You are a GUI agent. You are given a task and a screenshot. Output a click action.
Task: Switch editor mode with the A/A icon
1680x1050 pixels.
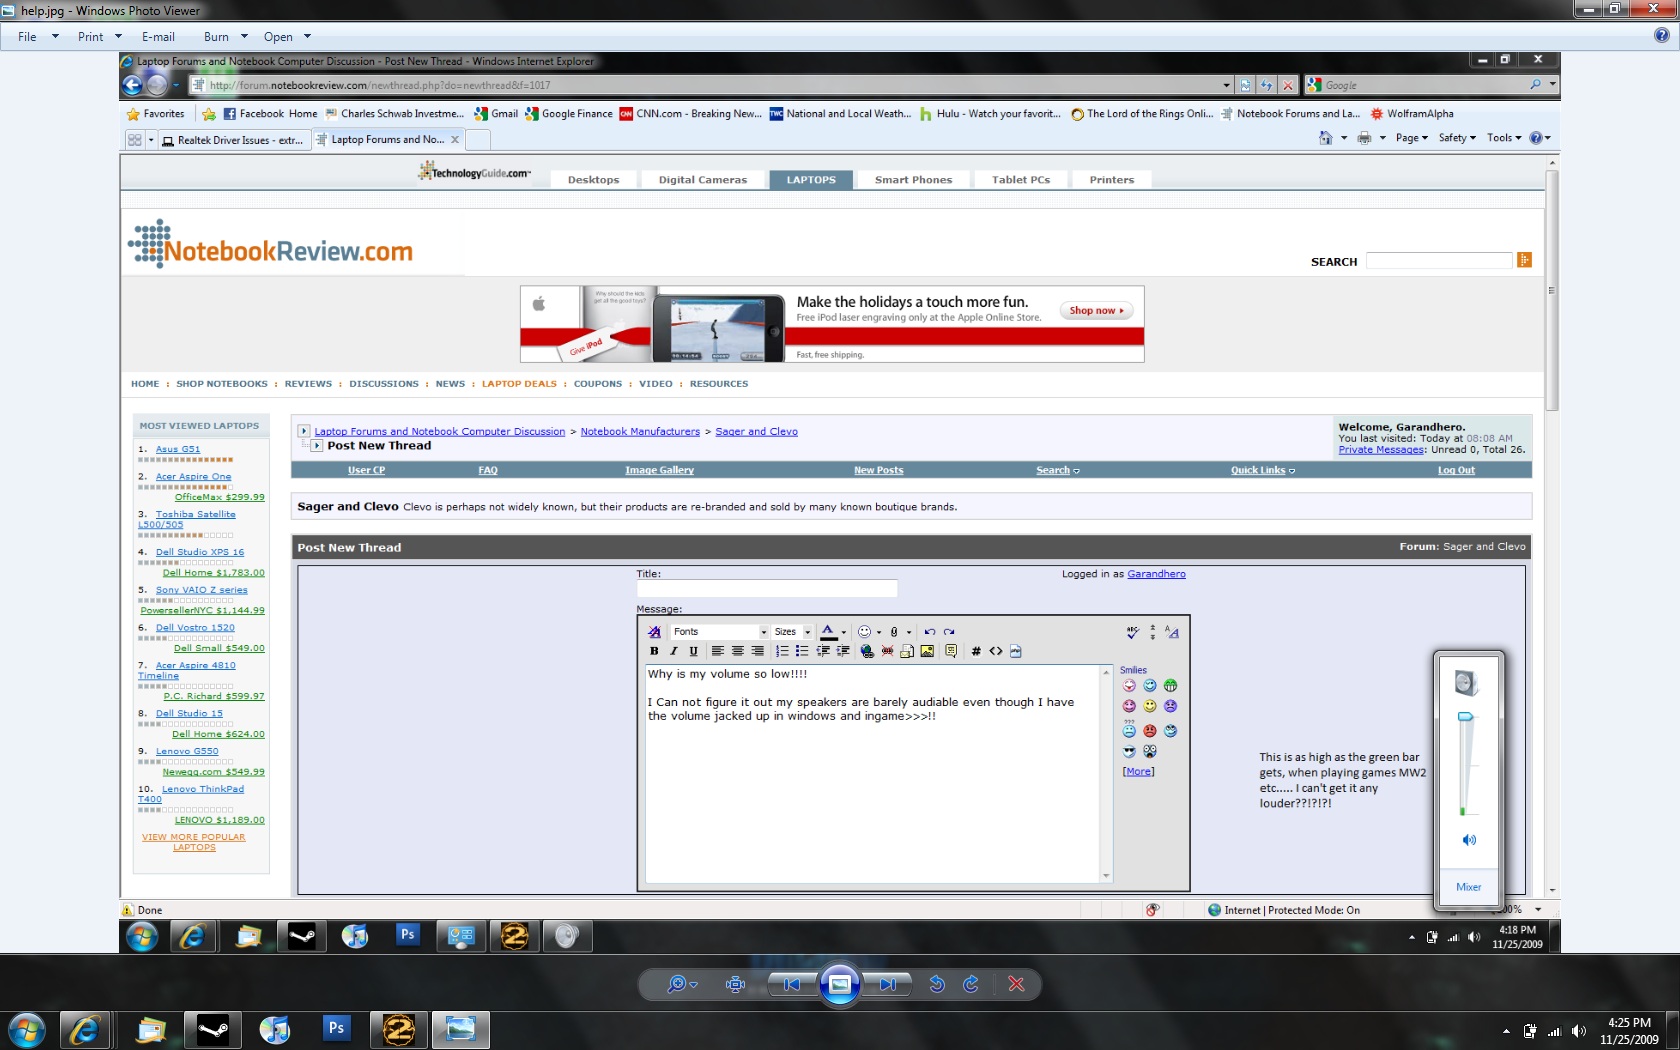1172,632
